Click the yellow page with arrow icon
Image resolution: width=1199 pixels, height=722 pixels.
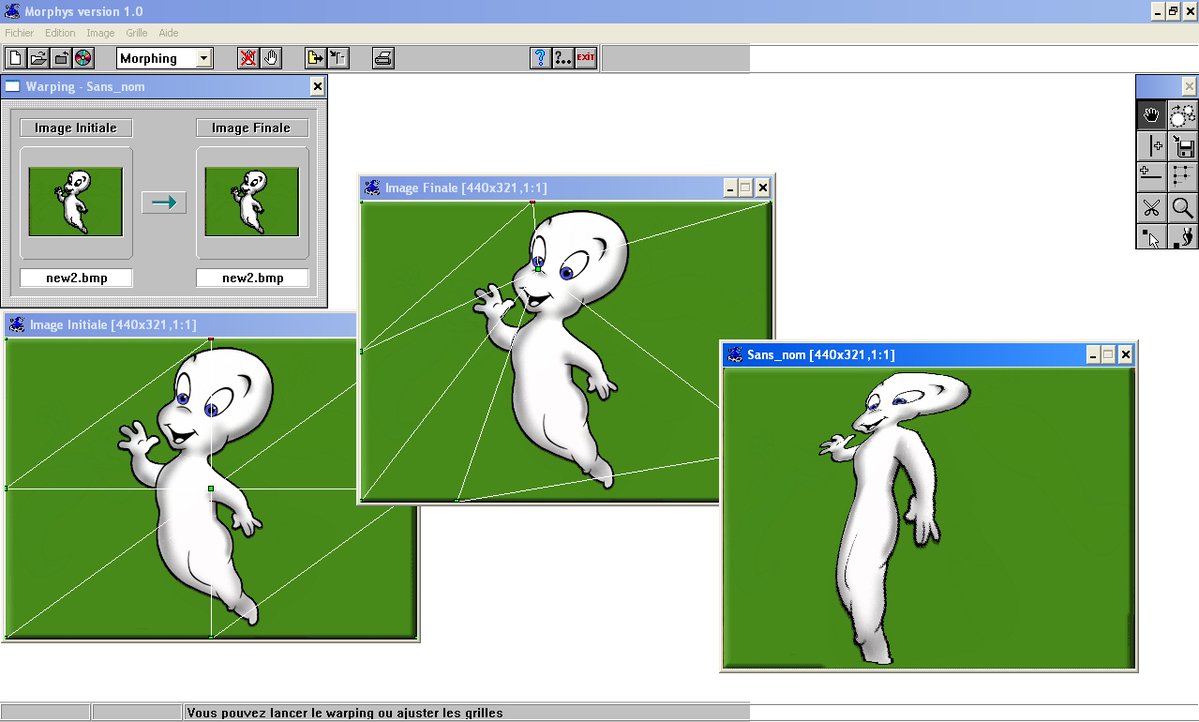point(315,58)
